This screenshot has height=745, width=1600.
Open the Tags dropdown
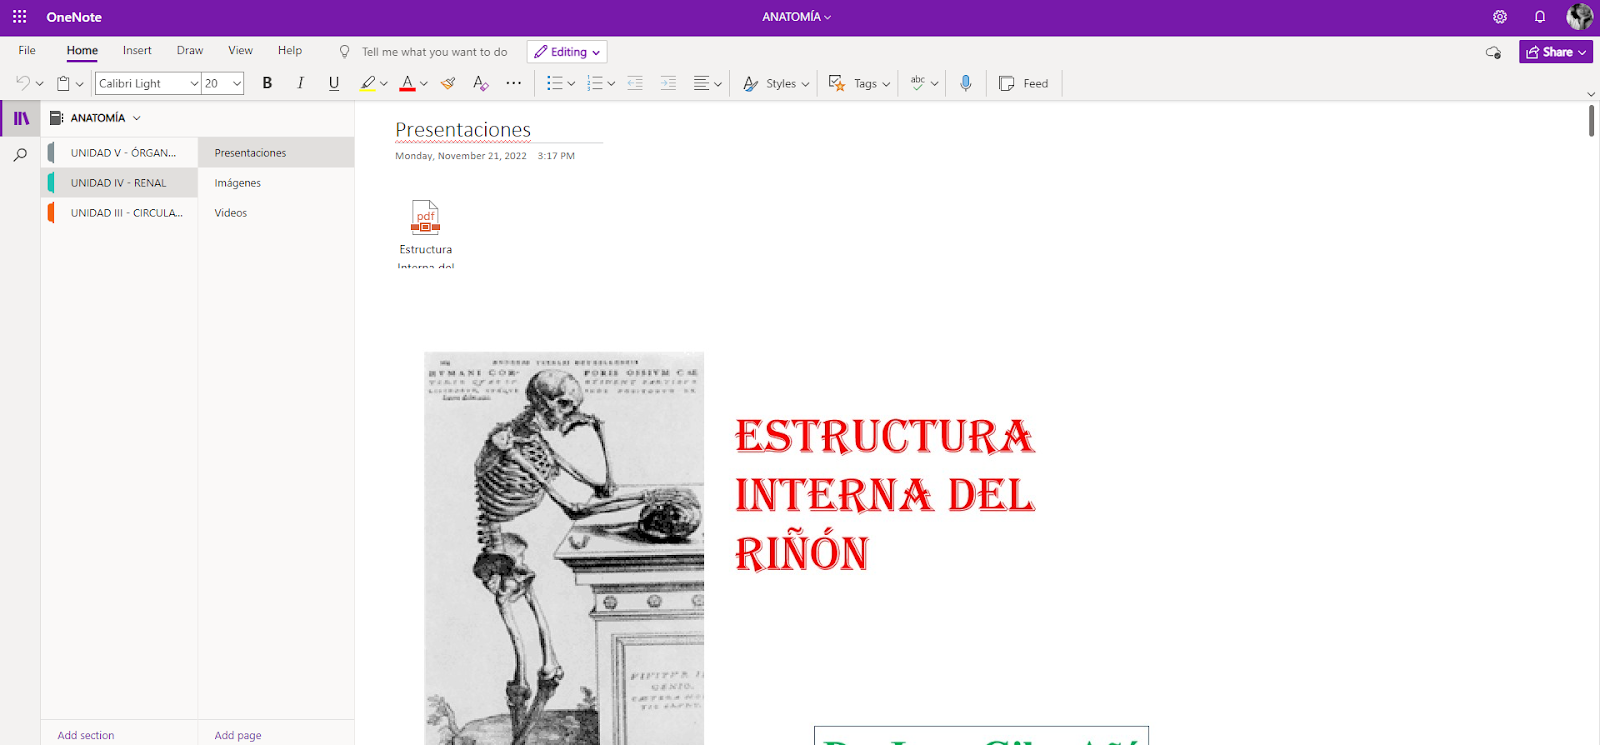(x=859, y=83)
